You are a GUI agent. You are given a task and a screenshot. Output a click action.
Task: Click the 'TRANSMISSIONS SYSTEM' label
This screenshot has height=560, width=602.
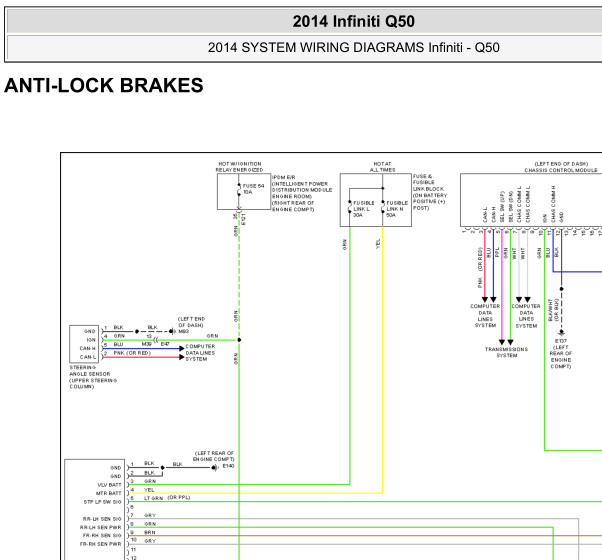[x=506, y=352]
